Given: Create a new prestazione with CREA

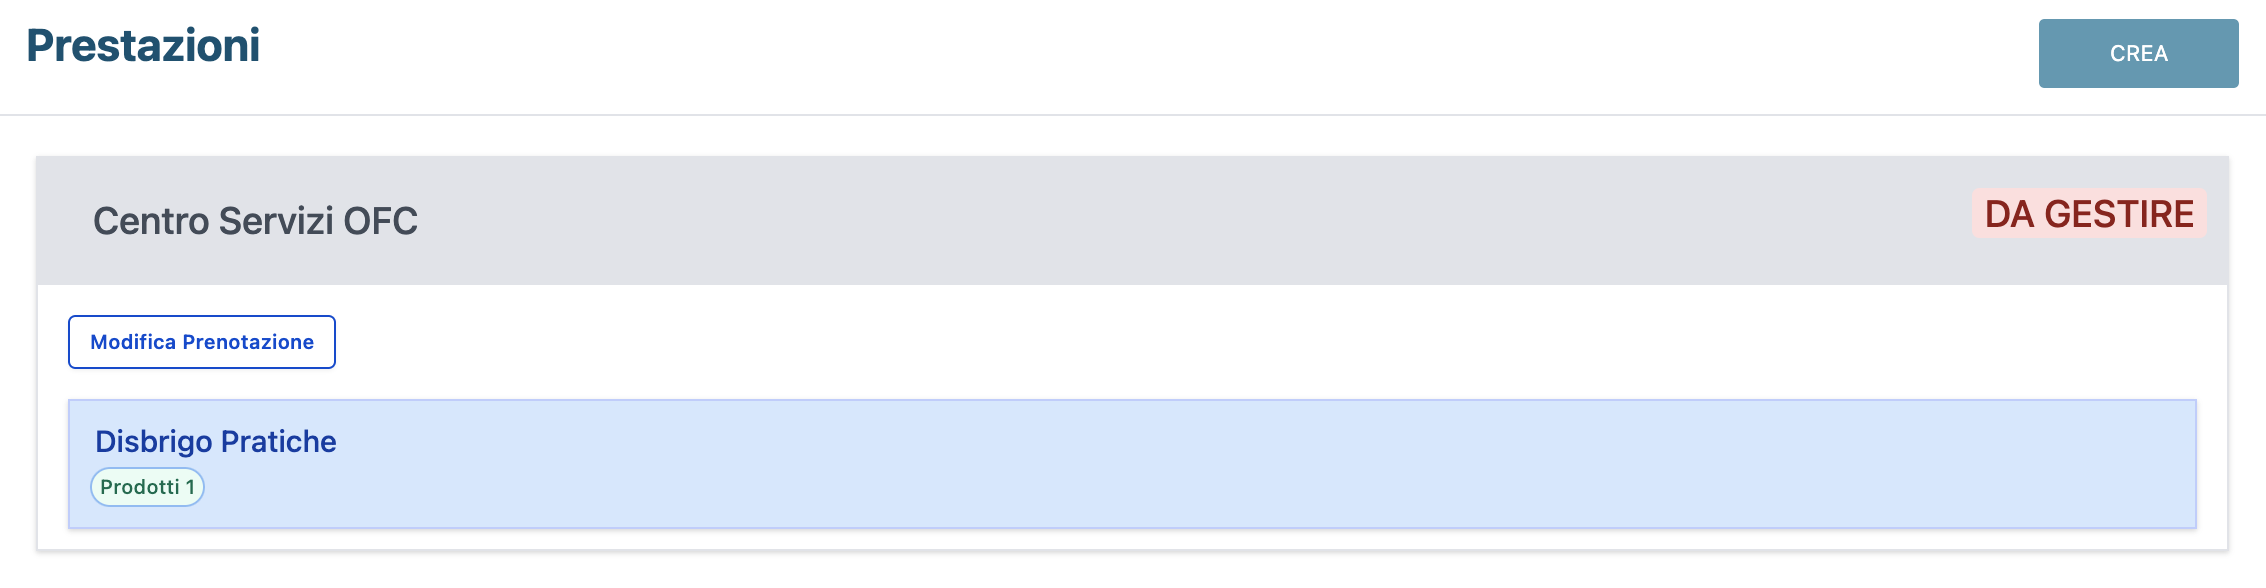Looking at the screenshot, I should [2138, 53].
